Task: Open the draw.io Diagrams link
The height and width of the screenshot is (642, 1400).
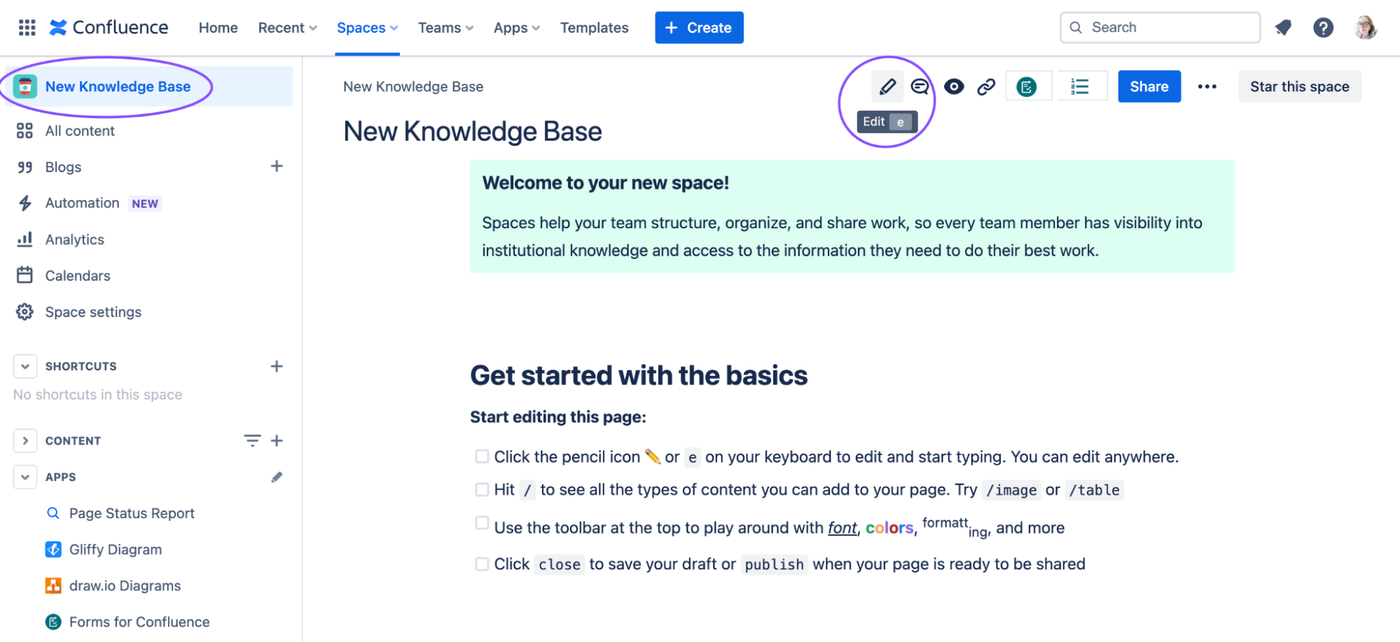Action: tap(125, 585)
